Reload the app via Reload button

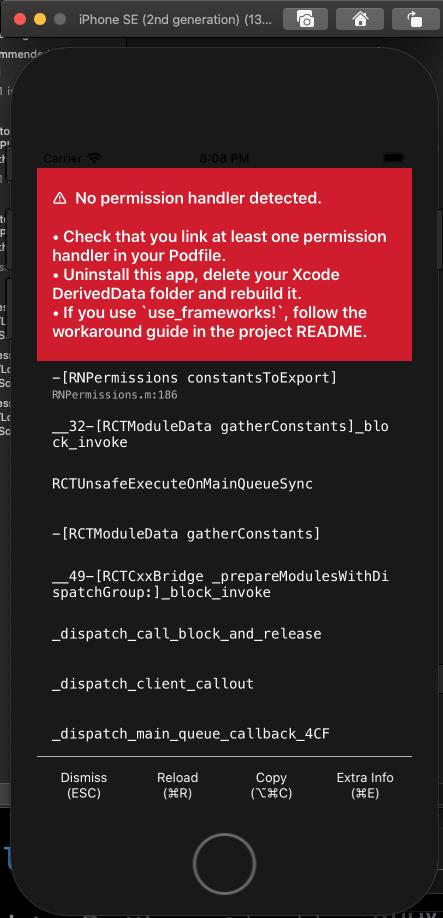coord(177,785)
